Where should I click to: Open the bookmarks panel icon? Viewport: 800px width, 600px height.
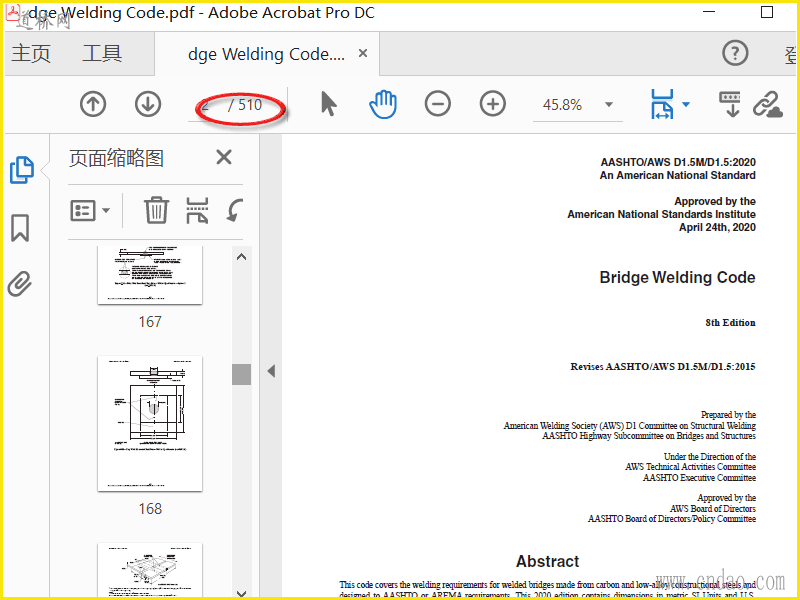(x=20, y=228)
